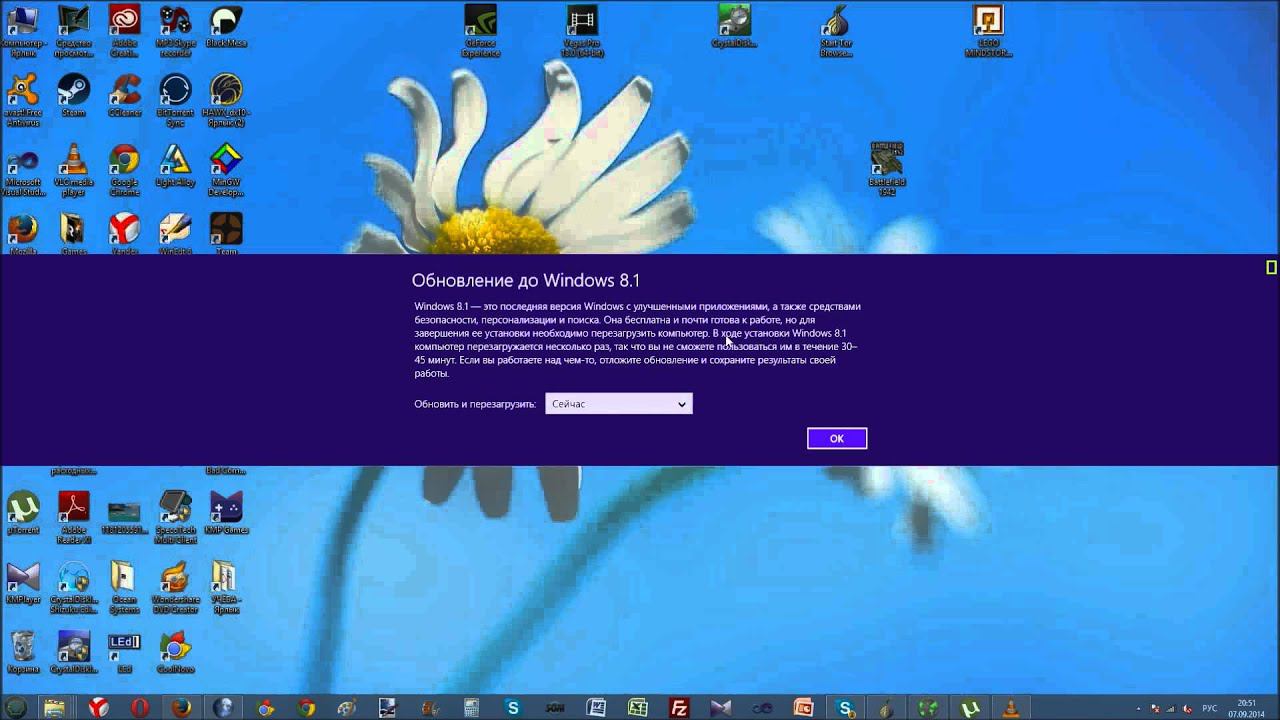Select the BitTorrent Sync desktop icon
The width and height of the screenshot is (1280, 720).
tap(175, 100)
